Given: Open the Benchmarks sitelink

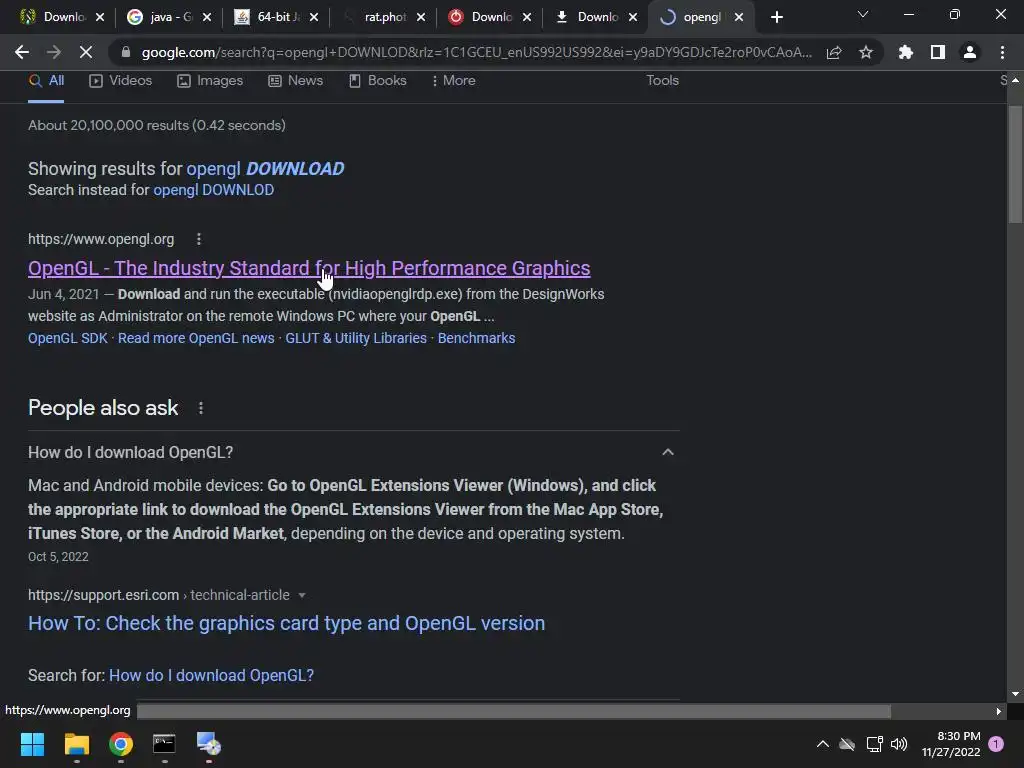Looking at the screenshot, I should click(476, 338).
